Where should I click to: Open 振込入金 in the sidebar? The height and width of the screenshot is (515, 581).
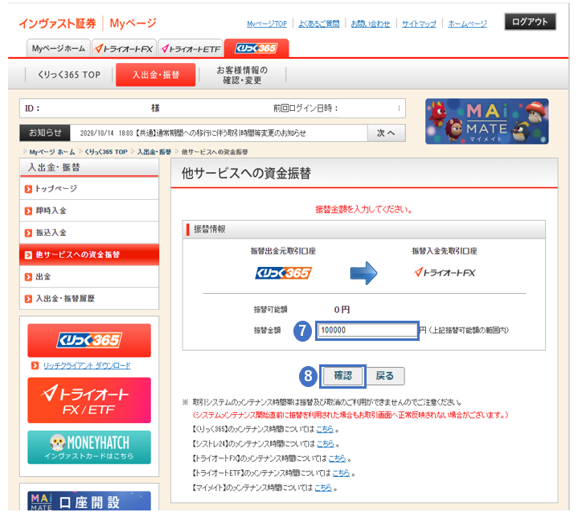click(x=89, y=233)
